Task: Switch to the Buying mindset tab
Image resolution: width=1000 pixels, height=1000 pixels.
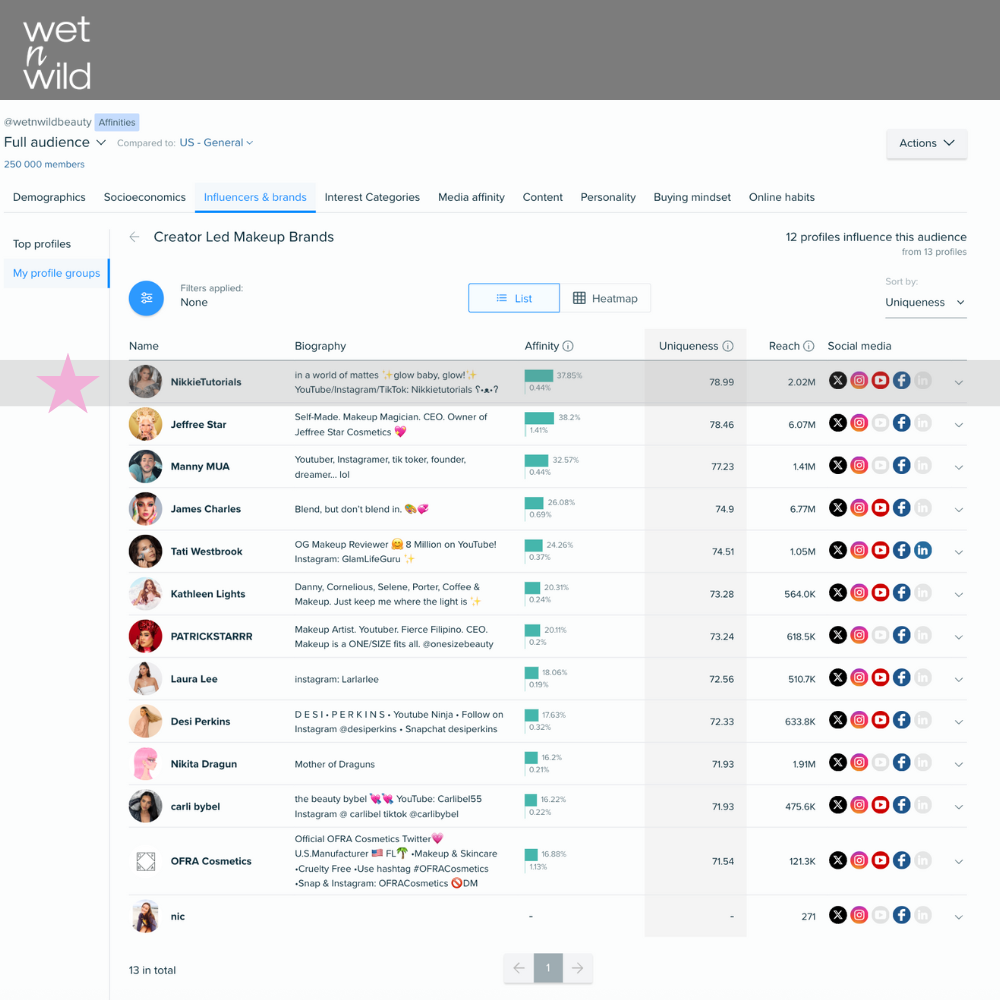Action: tap(692, 197)
